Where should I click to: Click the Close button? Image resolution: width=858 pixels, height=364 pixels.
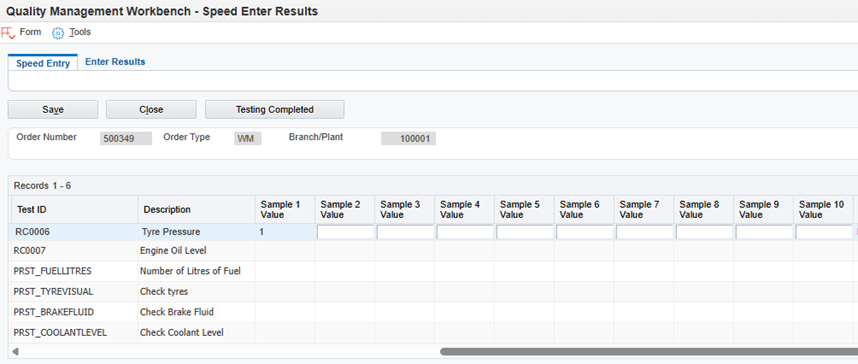(151, 109)
